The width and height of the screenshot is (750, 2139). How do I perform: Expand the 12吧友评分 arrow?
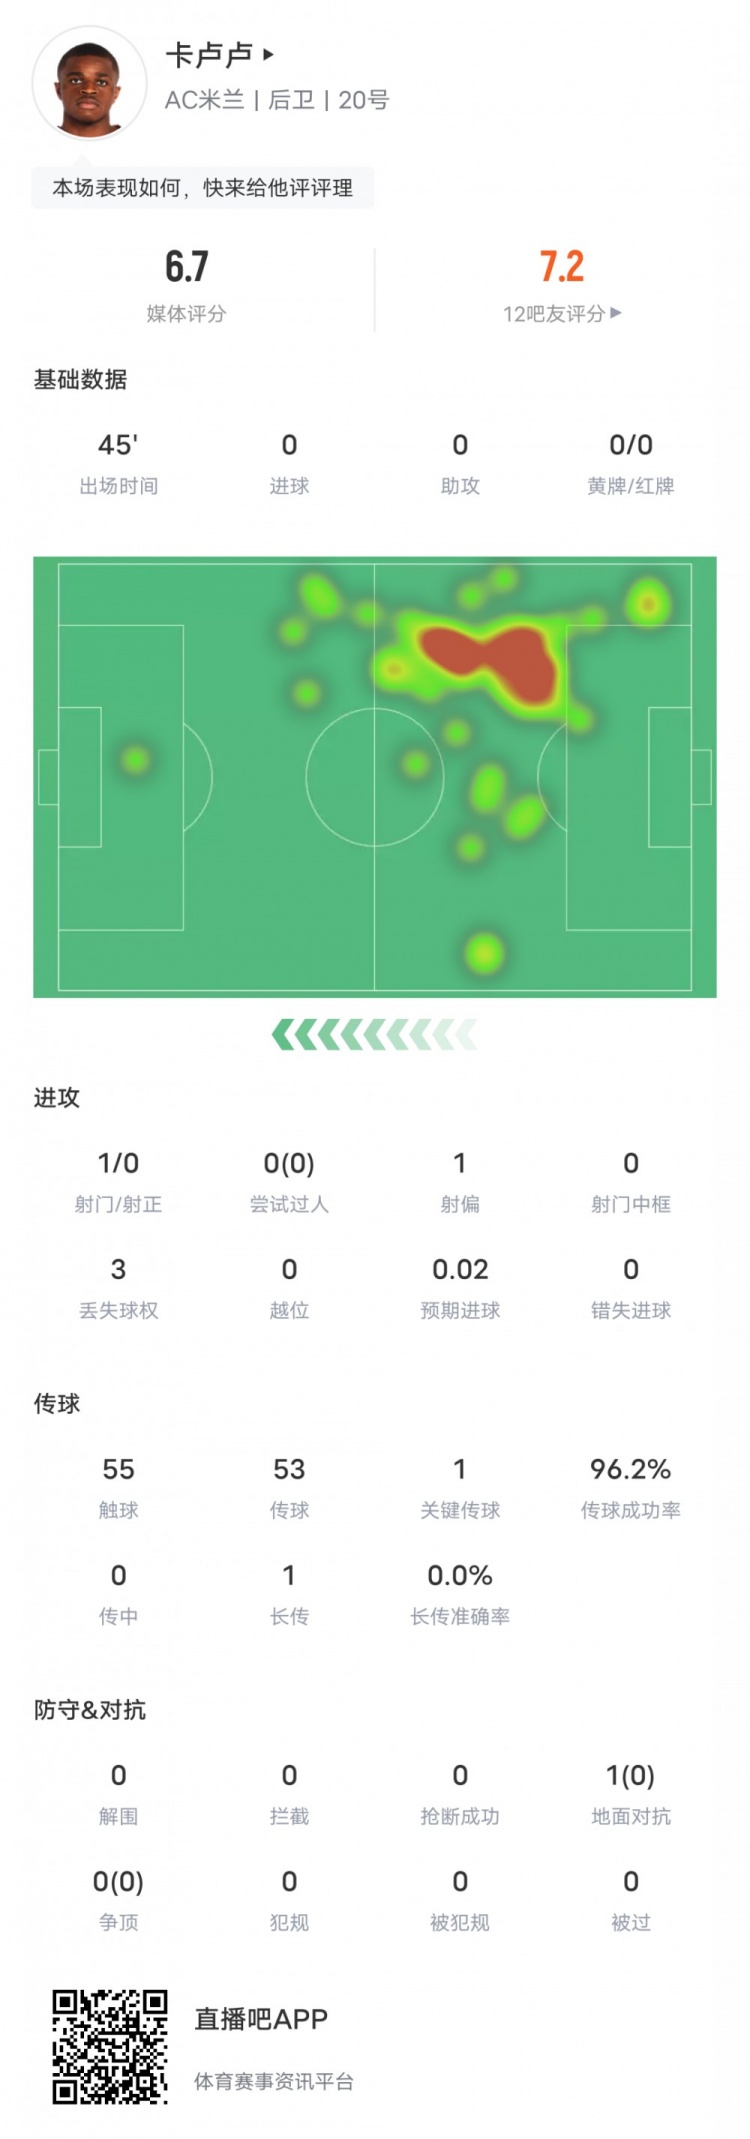coord(616,313)
